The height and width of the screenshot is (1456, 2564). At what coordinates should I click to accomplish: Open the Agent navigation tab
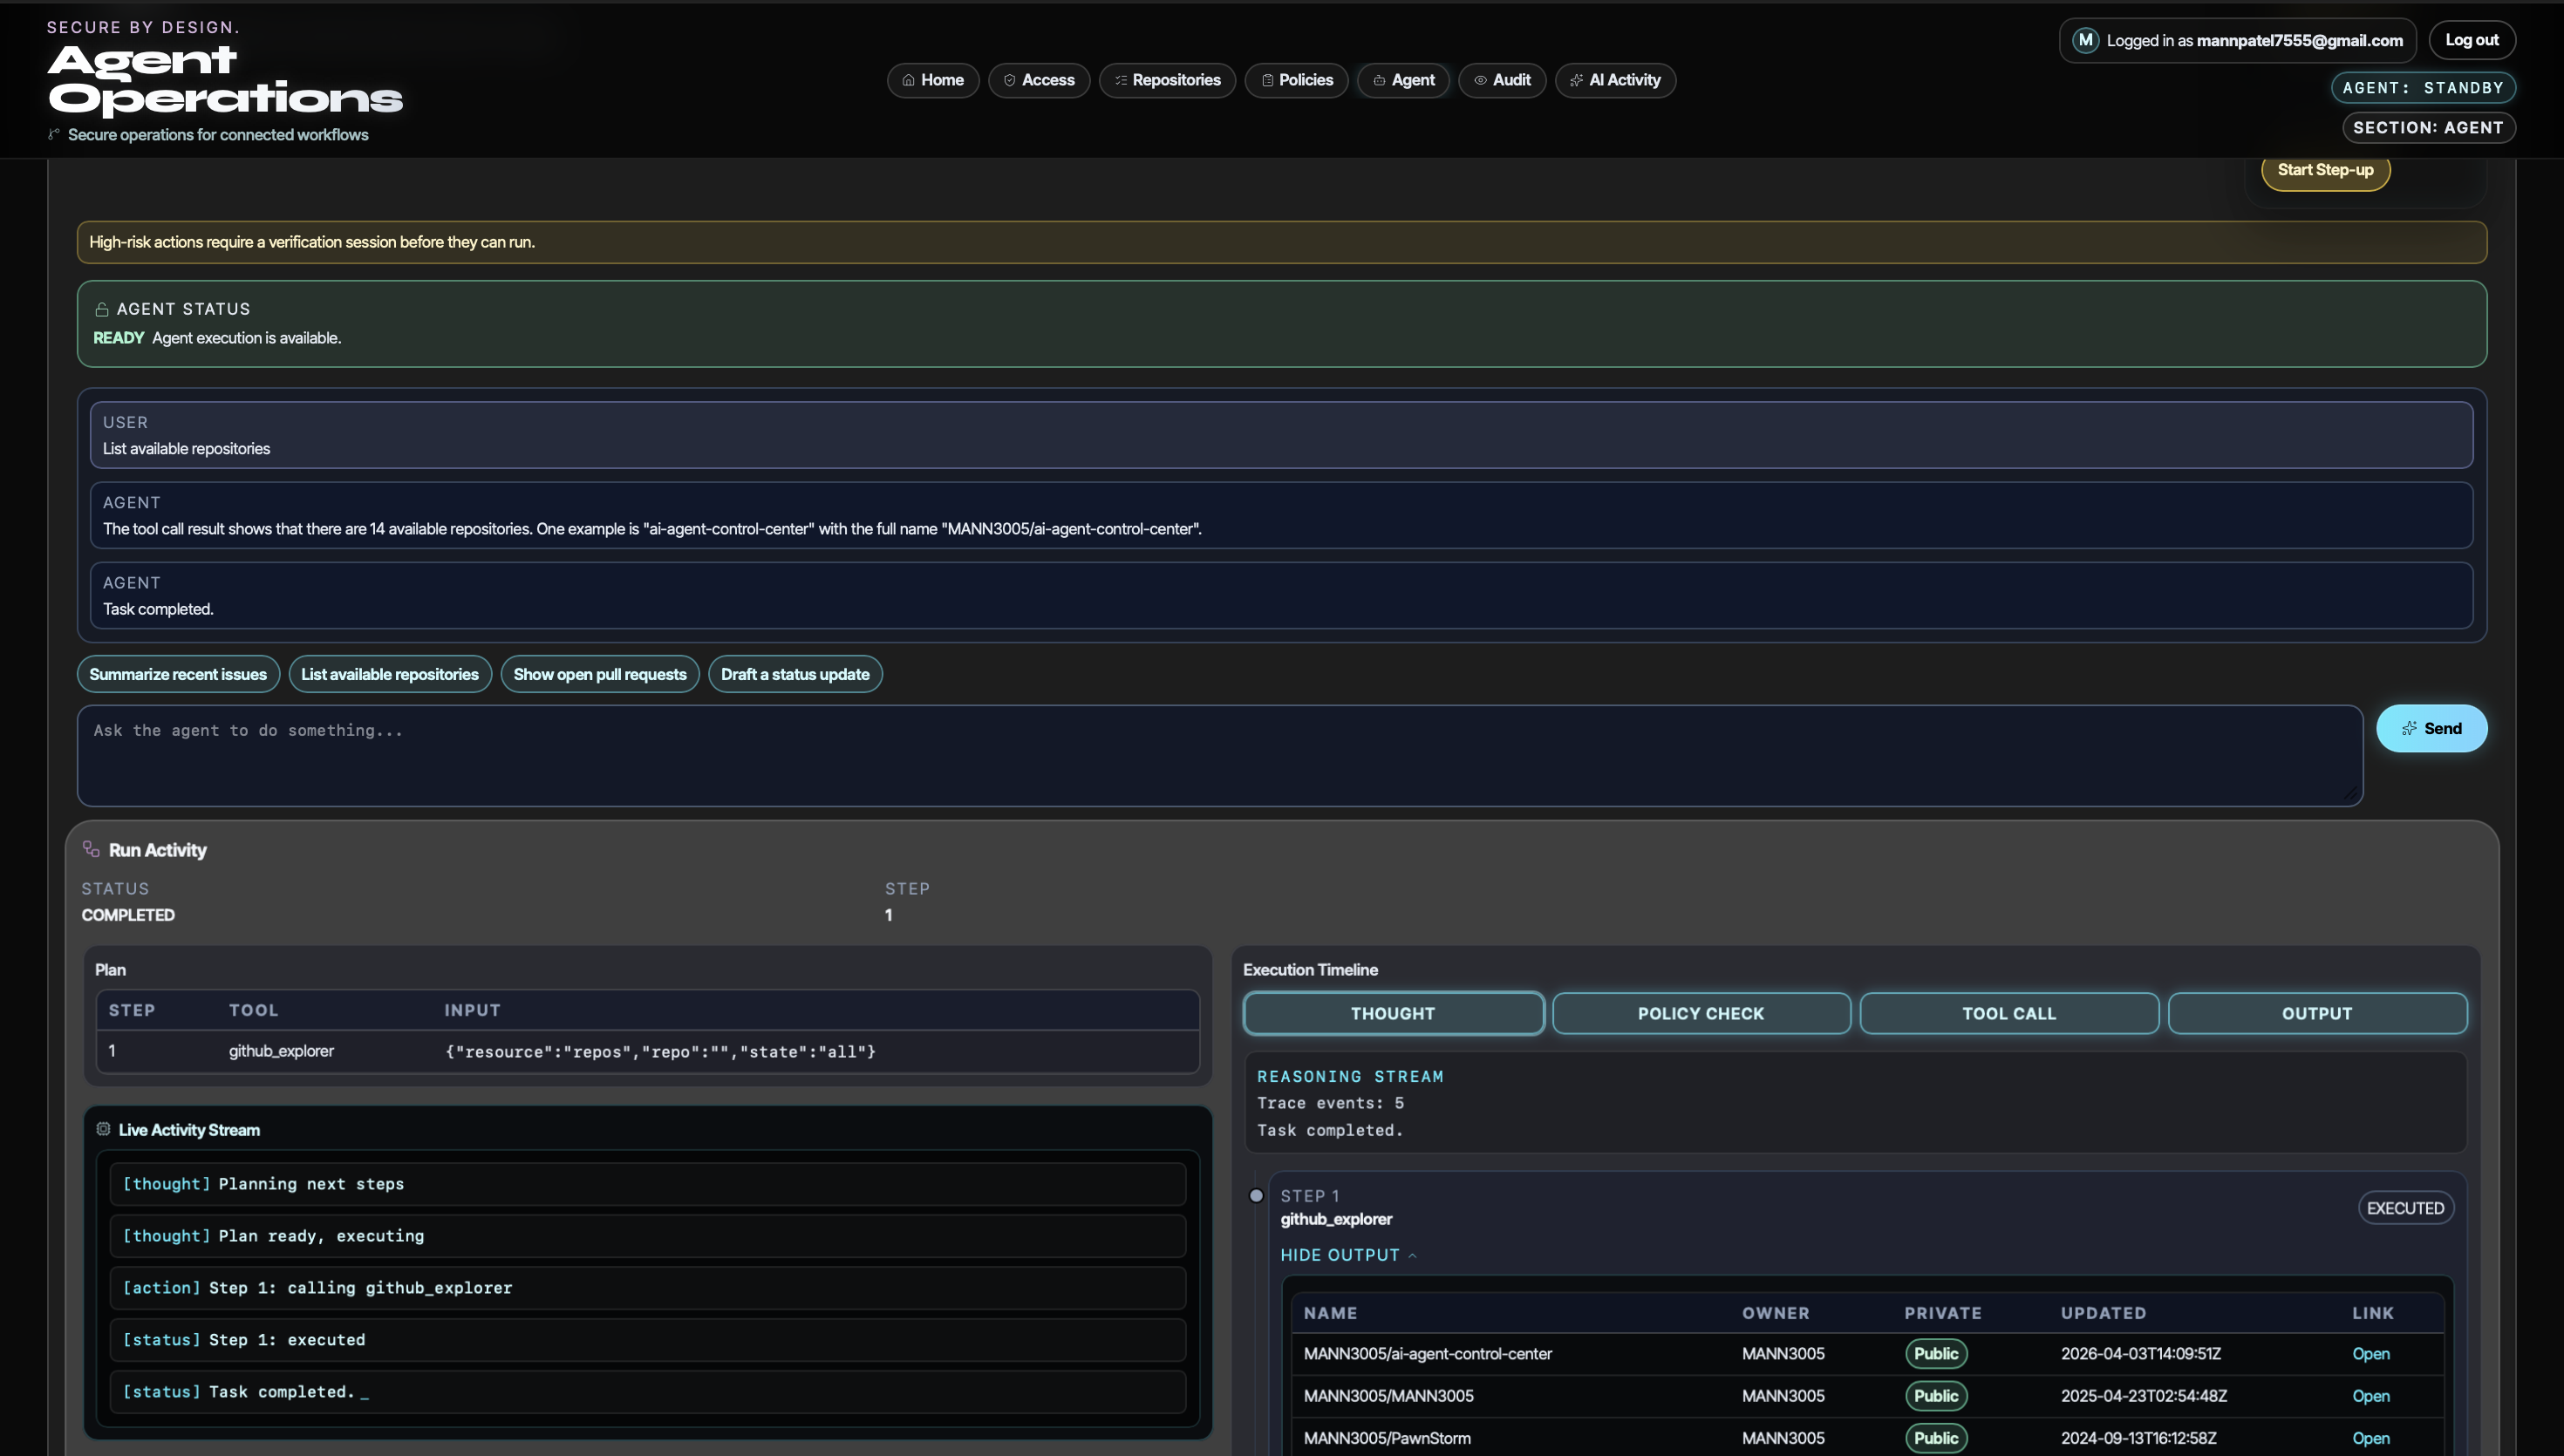coord(1403,80)
